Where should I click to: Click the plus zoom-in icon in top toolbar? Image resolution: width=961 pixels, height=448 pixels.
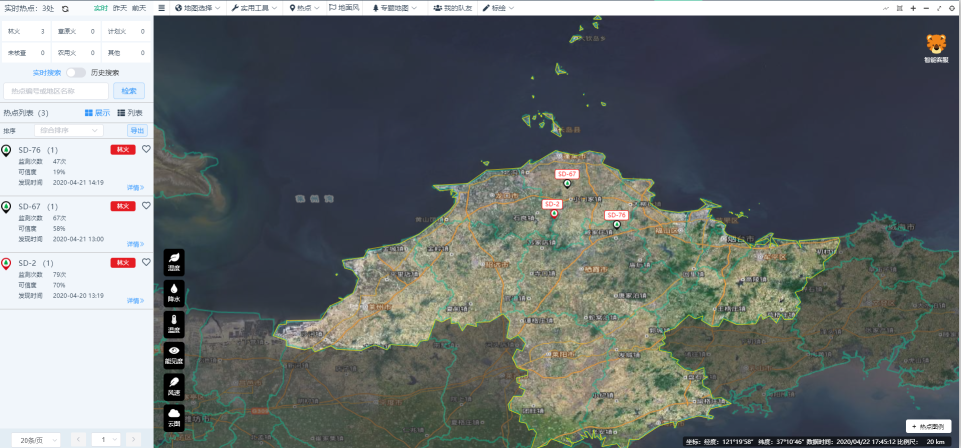pos(913,8)
